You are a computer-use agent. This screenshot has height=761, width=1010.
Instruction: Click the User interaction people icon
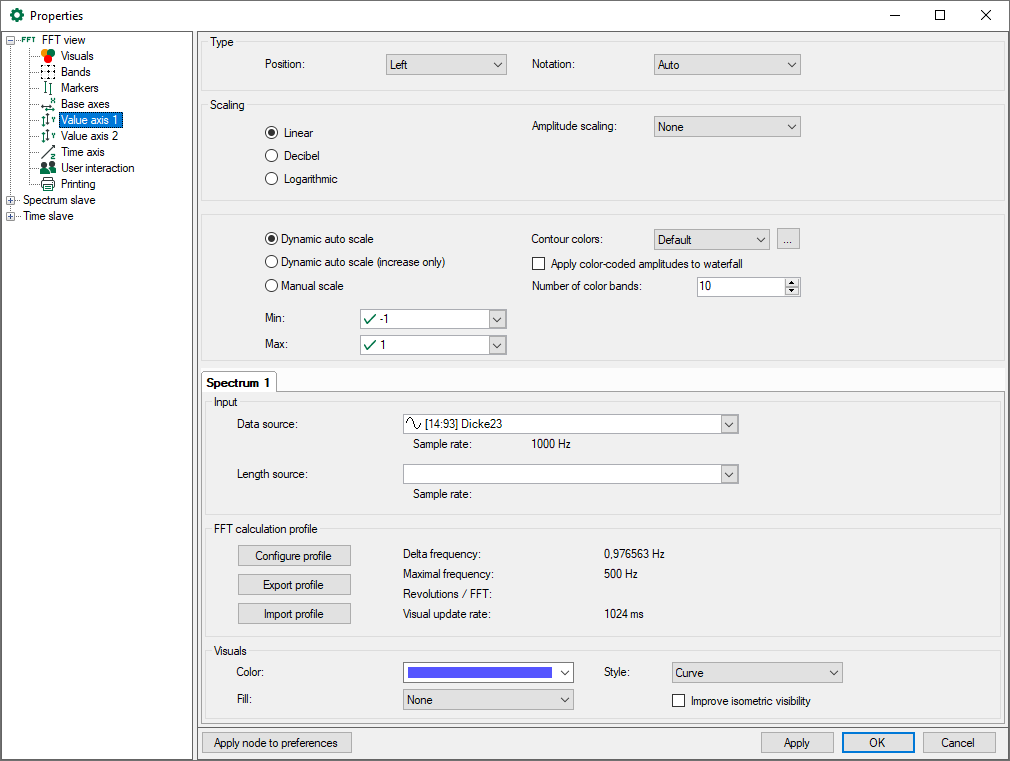[x=48, y=168]
